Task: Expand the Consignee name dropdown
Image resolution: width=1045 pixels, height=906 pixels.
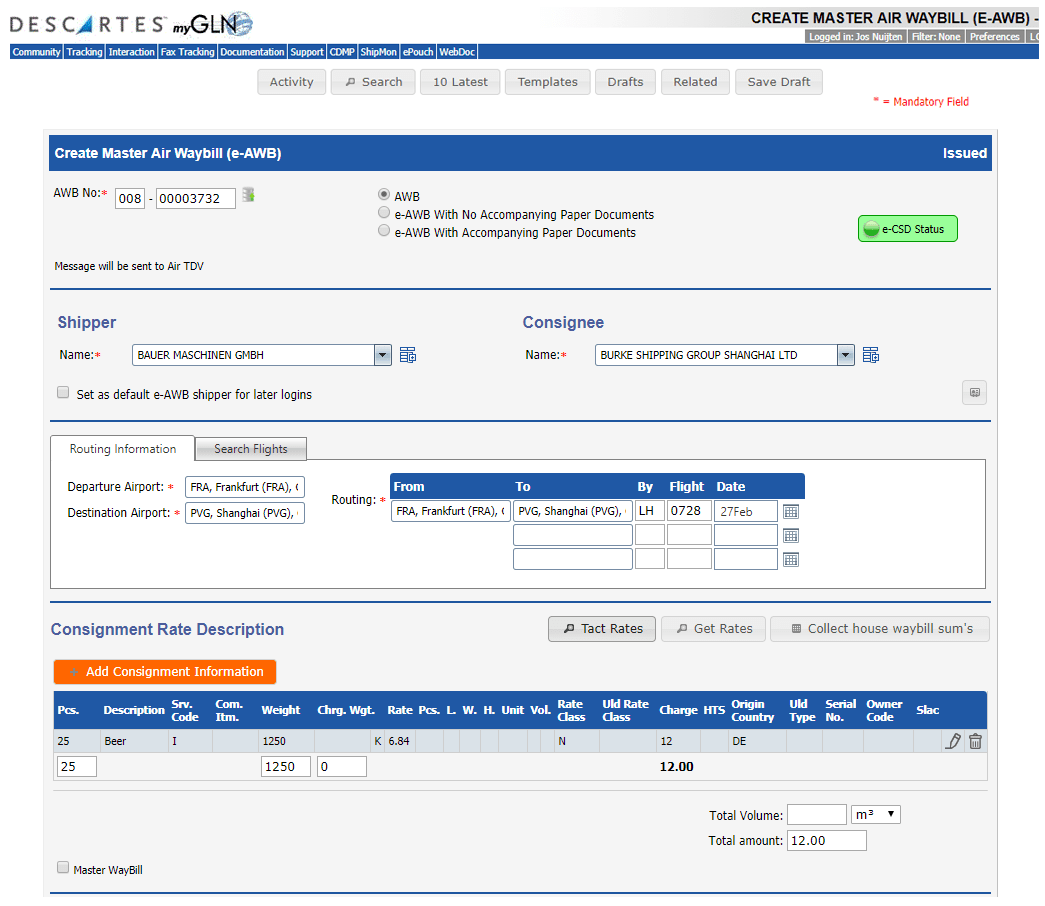Action: pos(846,355)
